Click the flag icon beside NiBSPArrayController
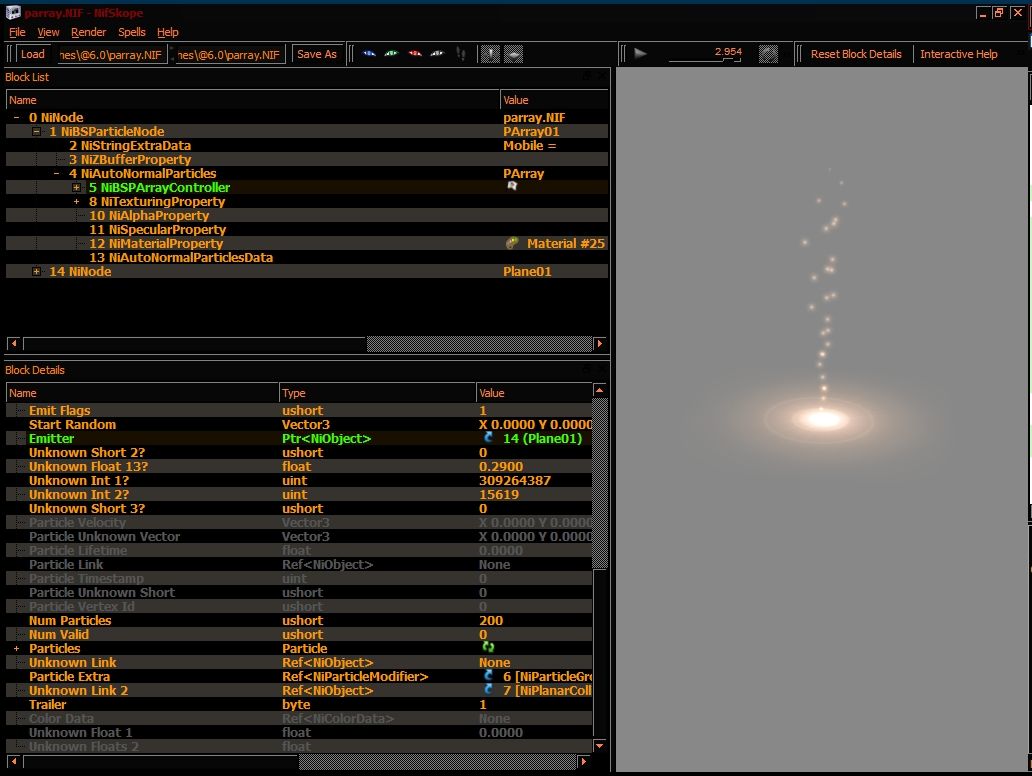The width and height of the screenshot is (1032, 776). [512, 186]
